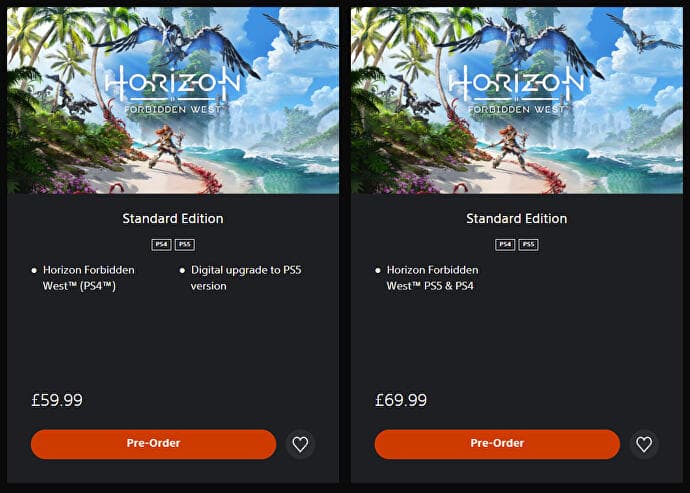Click the PS4 badge on £59.99 edition
690x493 pixels.
click(x=161, y=244)
